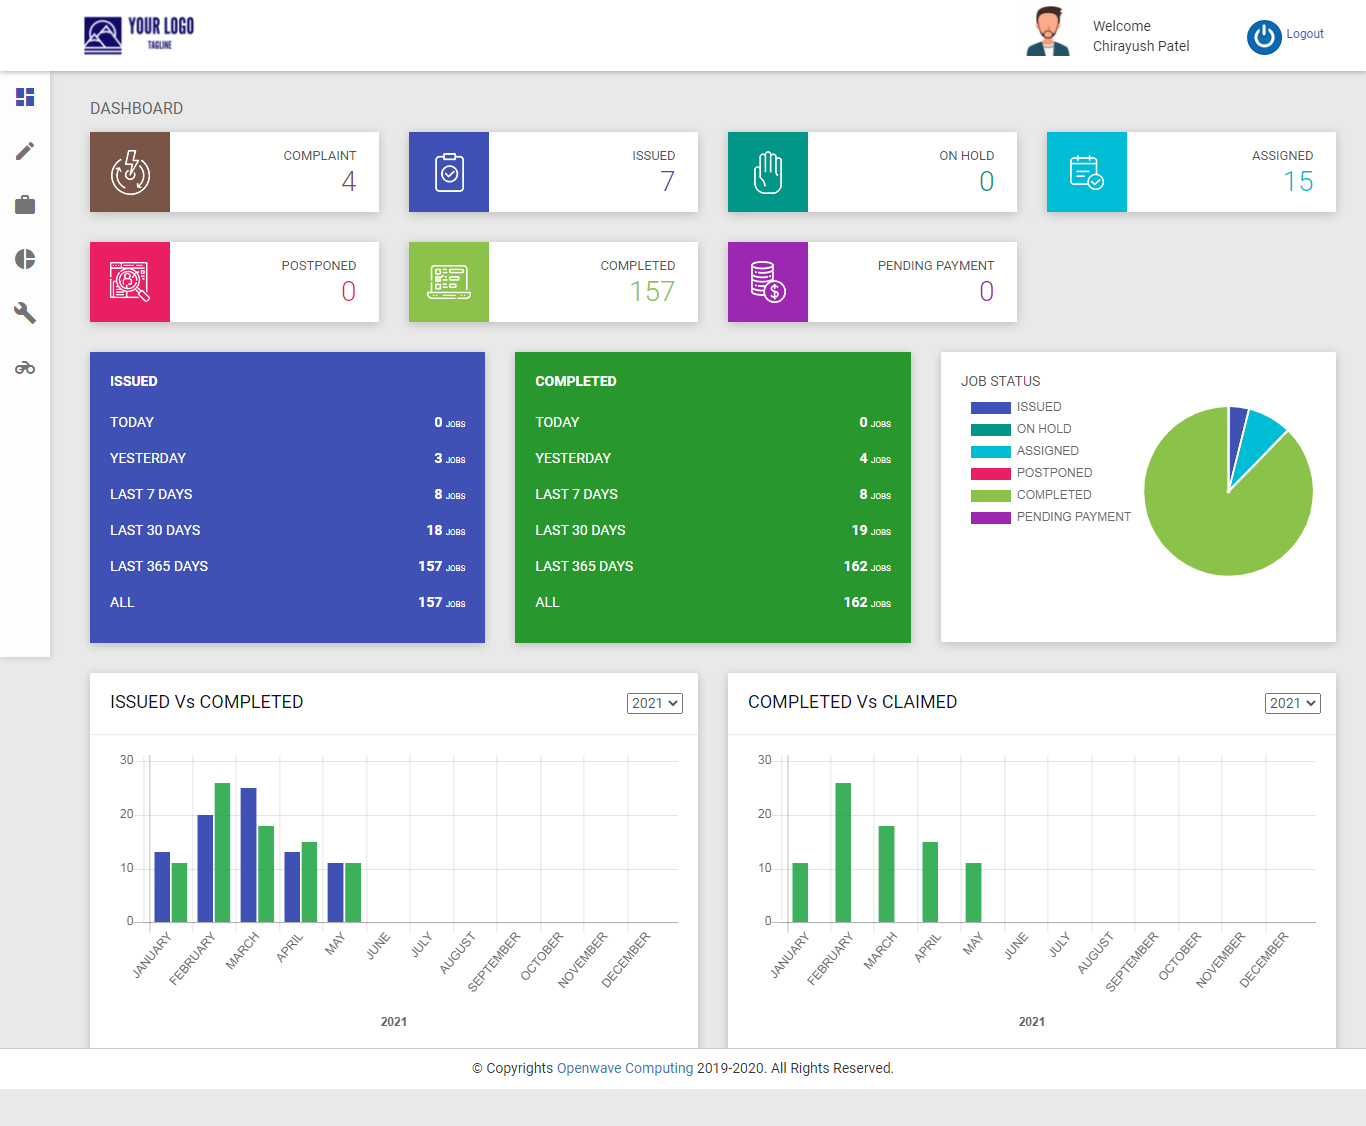Toggle COMPLETED legend swatch in Job Status

pos(991,495)
